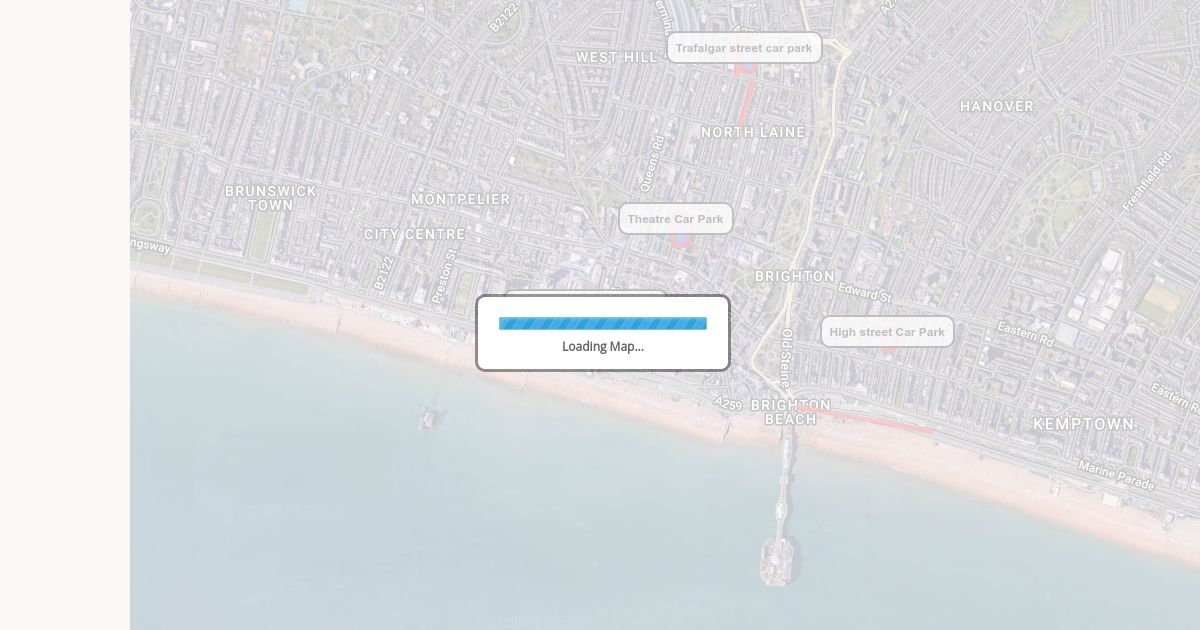Viewport: 1200px width, 630px height.
Task: Click the red marker under High street Car Park
Action: [x=889, y=351]
